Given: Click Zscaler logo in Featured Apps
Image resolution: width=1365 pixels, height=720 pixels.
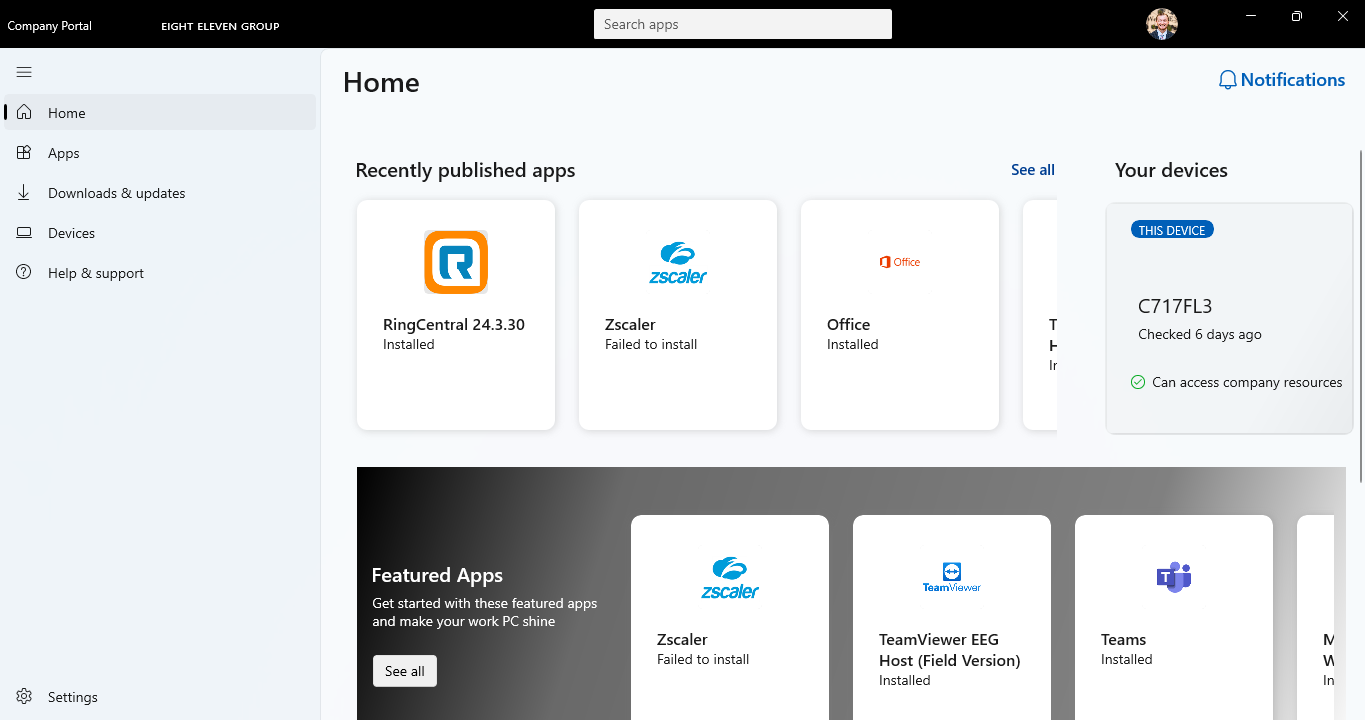Looking at the screenshot, I should coord(730,577).
